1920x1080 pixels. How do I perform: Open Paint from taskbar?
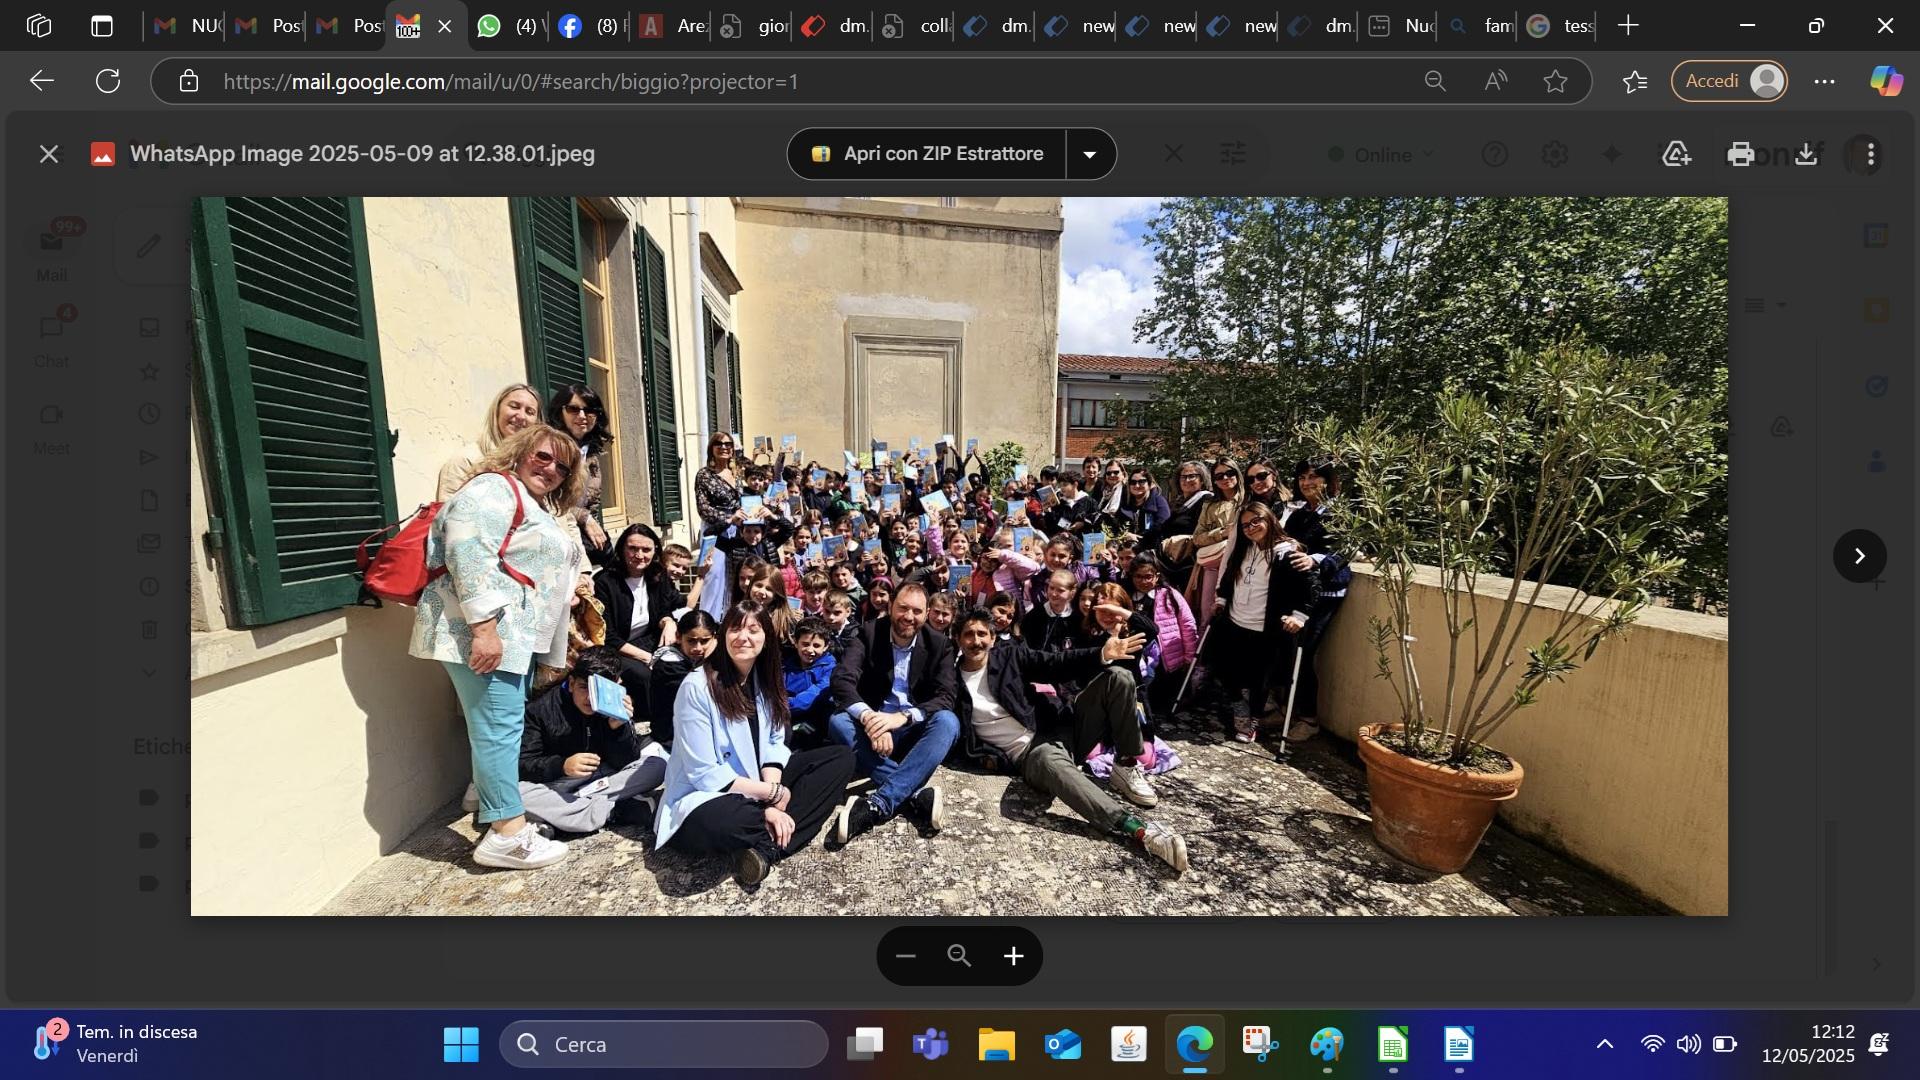tap(1327, 1045)
